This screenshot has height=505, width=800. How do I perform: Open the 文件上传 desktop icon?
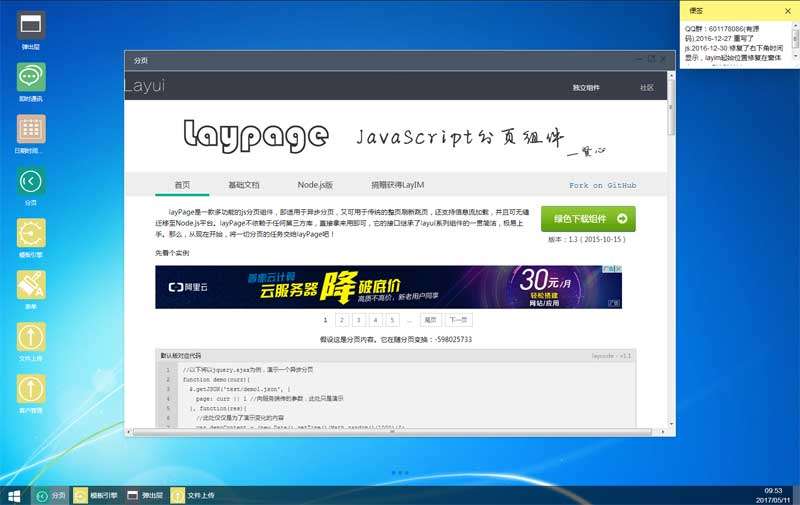pos(31,337)
